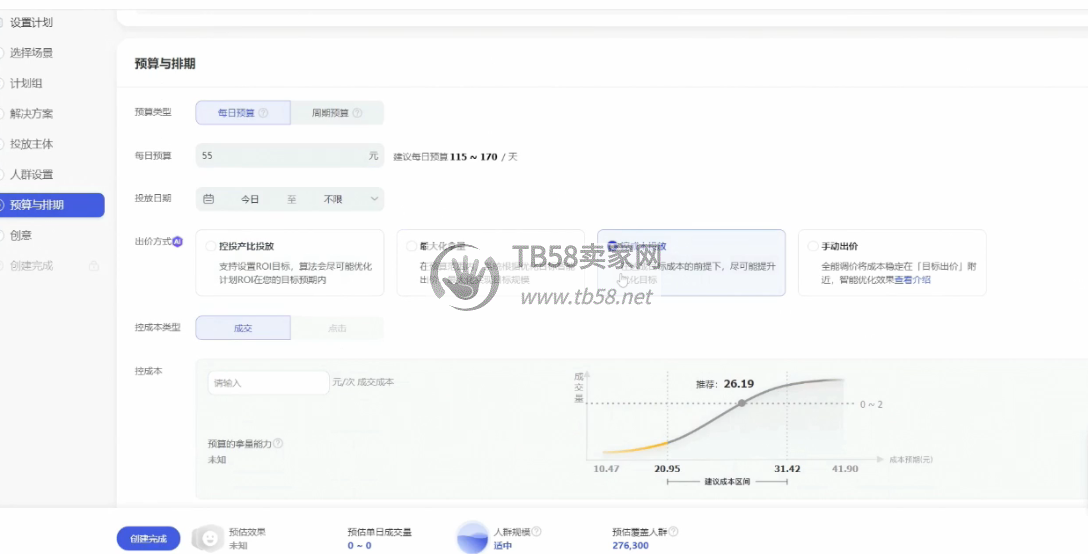Show help icon next to 预算的拿量能力
The image size is (1088, 554).
pos(278,443)
